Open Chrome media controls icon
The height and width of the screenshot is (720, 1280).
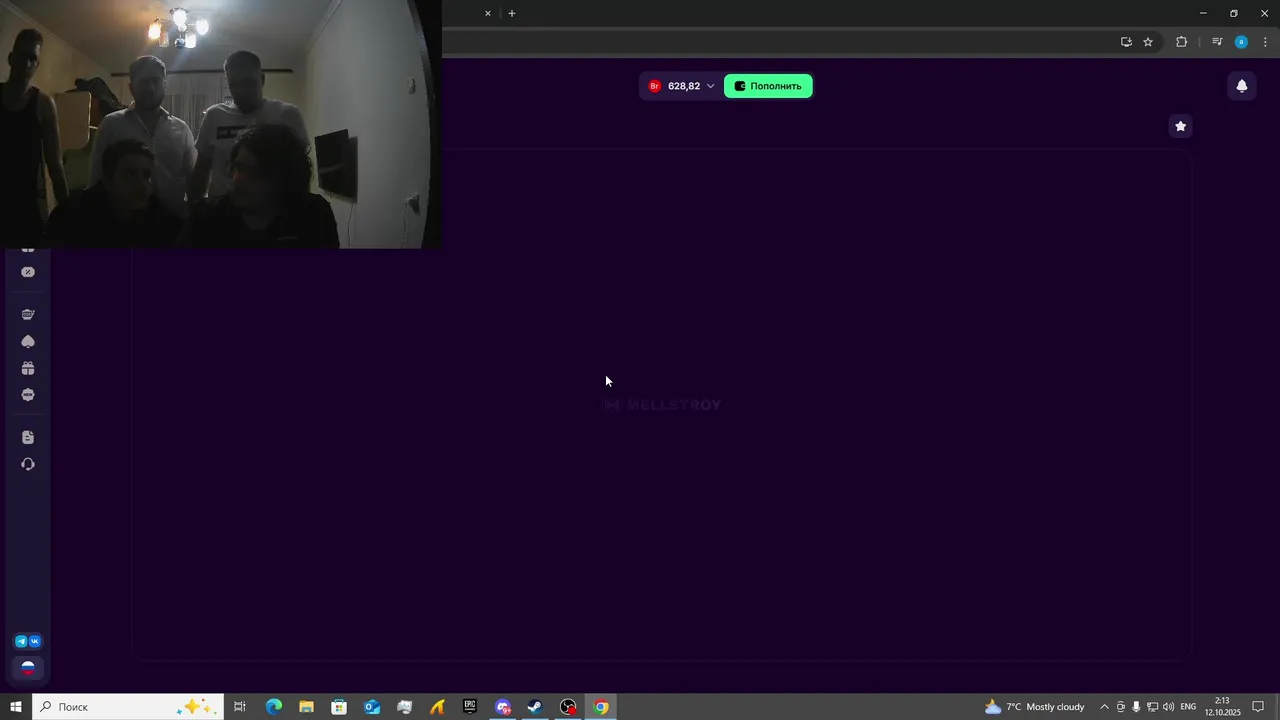pos(1217,42)
